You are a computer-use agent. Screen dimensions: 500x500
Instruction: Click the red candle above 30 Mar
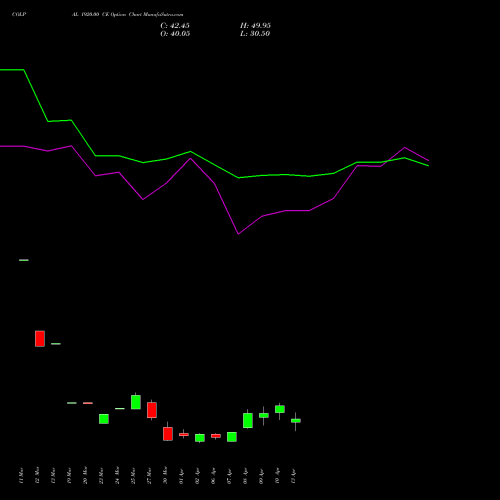(x=168, y=434)
